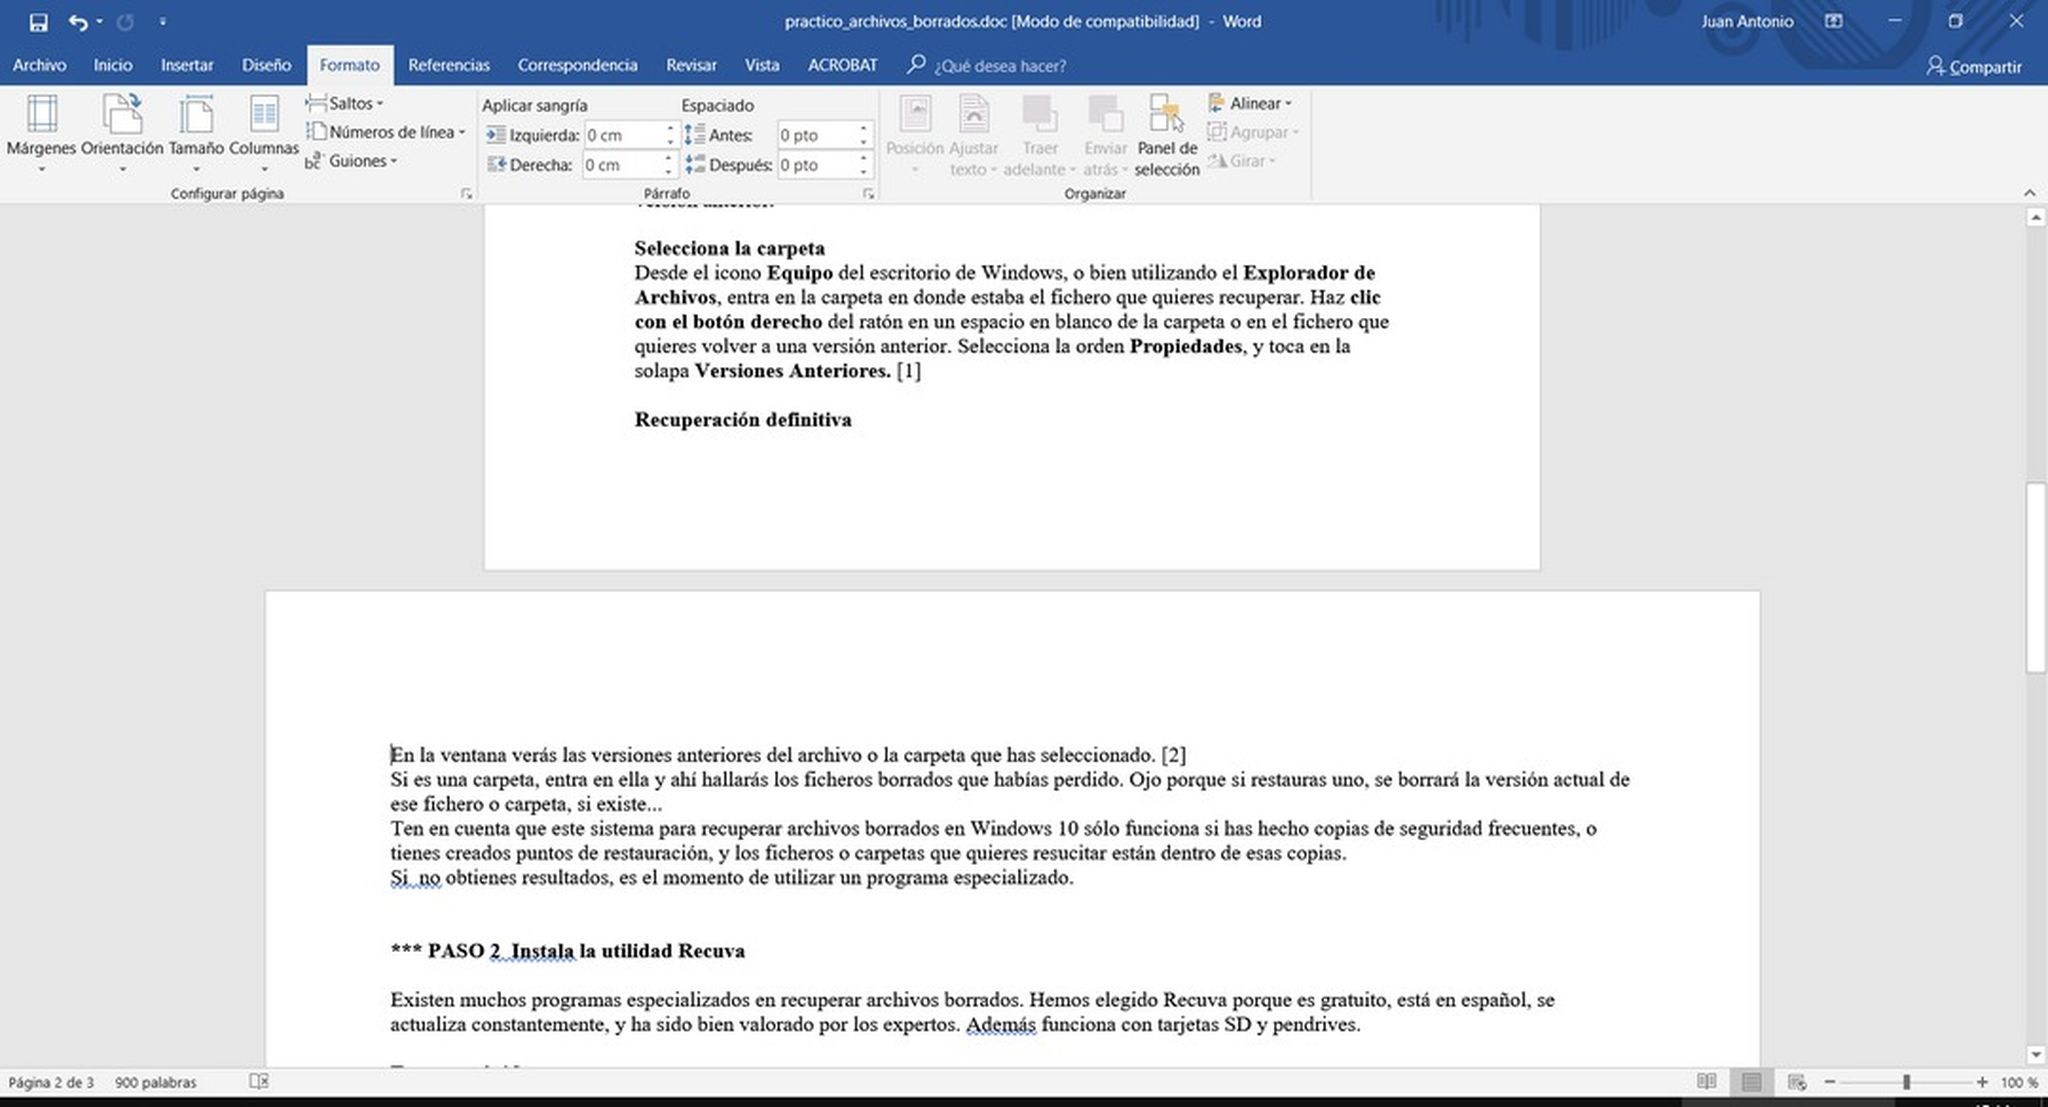Screen dimensions: 2048x1107
Task: Click the vertical scrollbar thumb
Action: tap(2035, 578)
